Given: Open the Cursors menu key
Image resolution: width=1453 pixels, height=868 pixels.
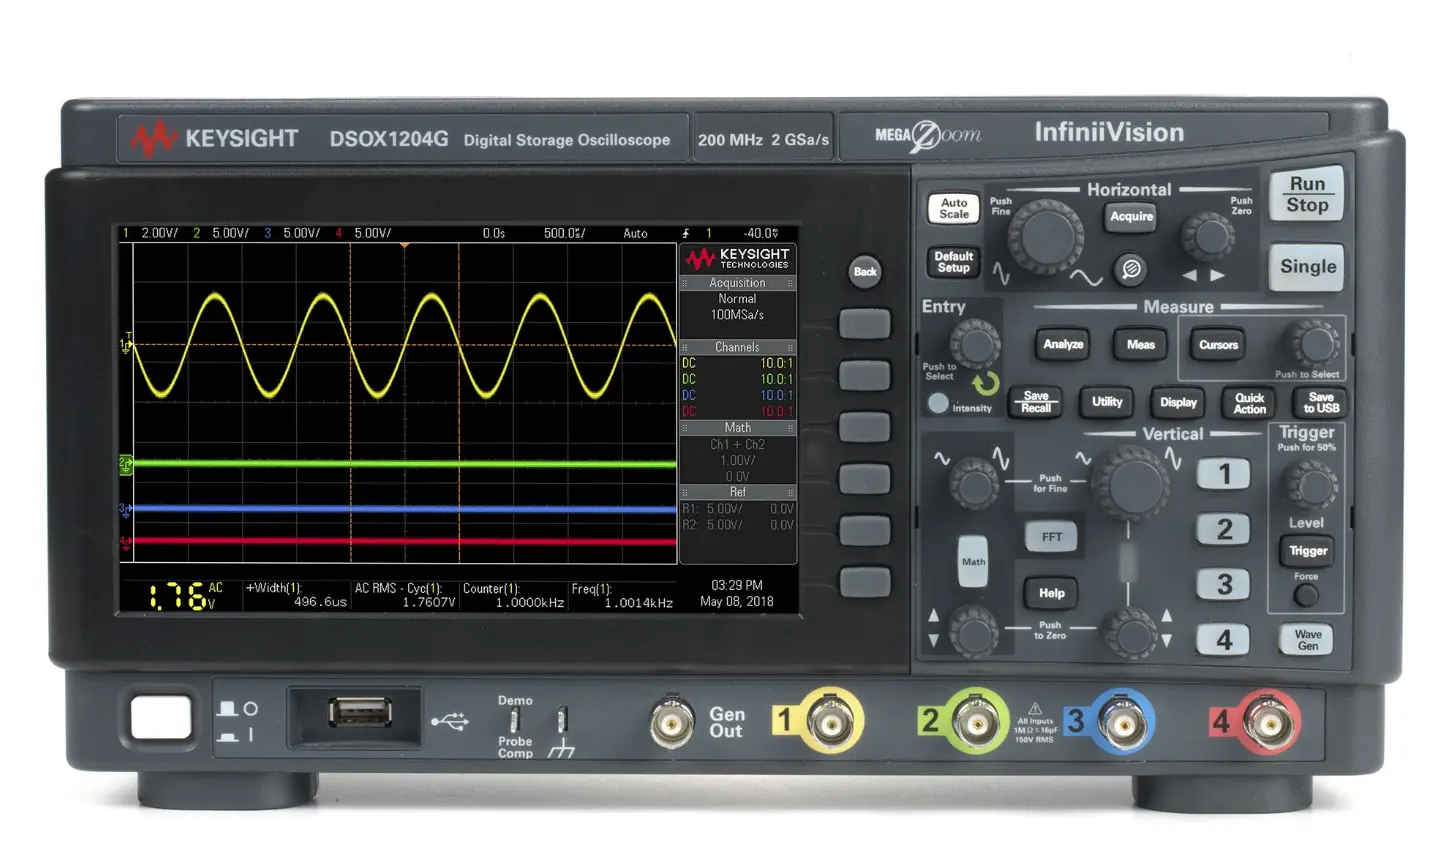Looking at the screenshot, I should pyautogui.click(x=1218, y=344).
